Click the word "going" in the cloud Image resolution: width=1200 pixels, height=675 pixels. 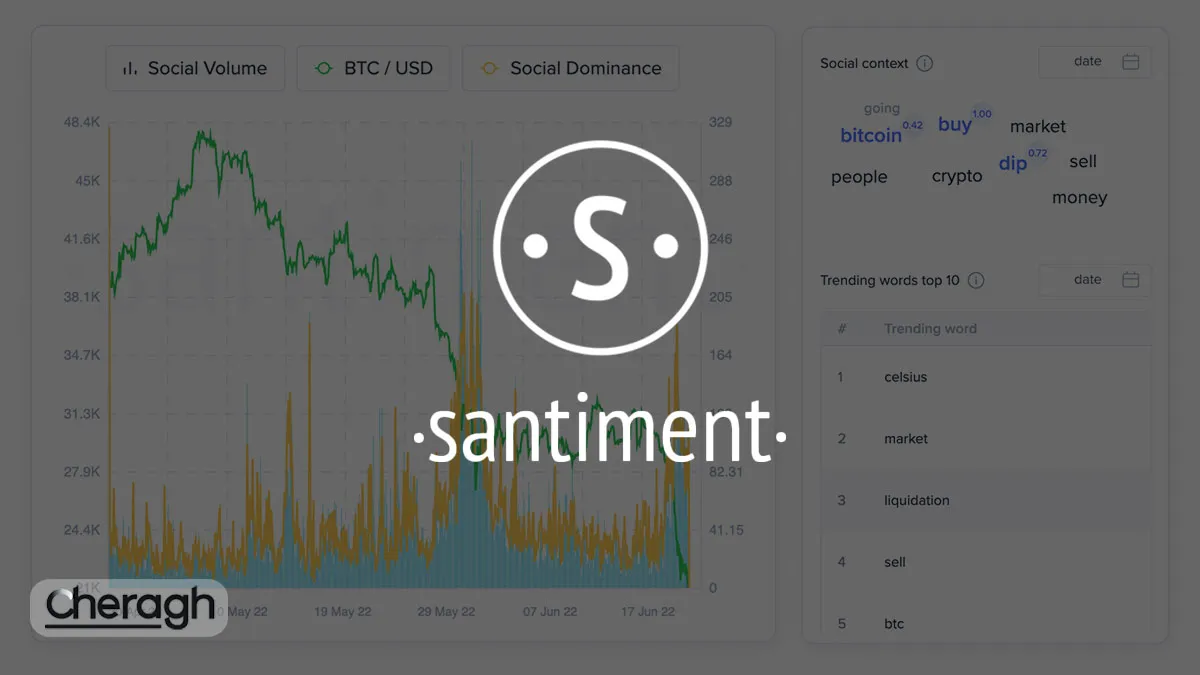882,109
